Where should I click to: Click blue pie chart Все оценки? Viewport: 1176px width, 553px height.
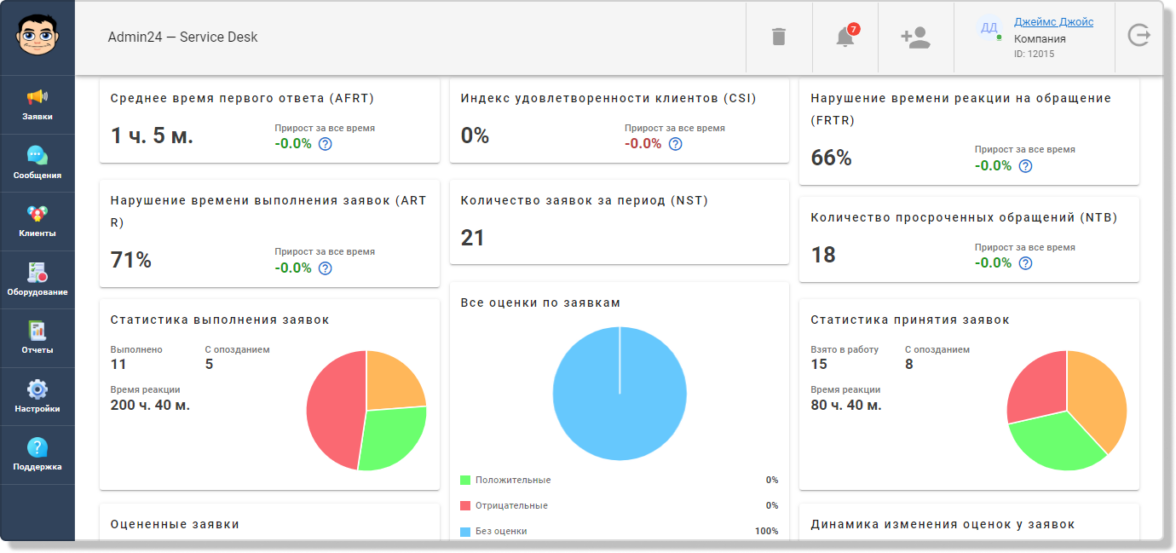(x=620, y=393)
